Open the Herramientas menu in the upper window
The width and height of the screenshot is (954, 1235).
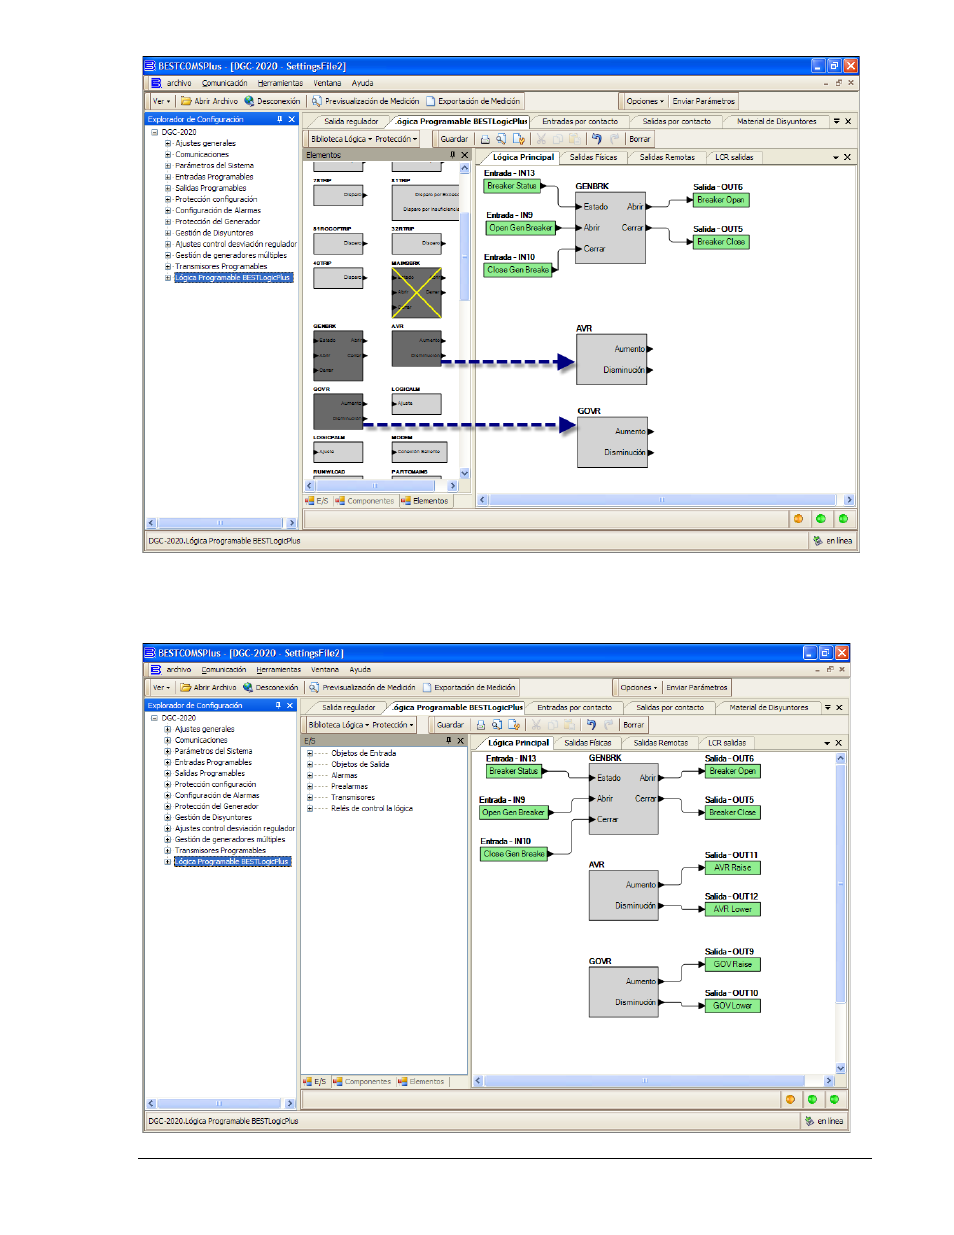pyautogui.click(x=280, y=83)
